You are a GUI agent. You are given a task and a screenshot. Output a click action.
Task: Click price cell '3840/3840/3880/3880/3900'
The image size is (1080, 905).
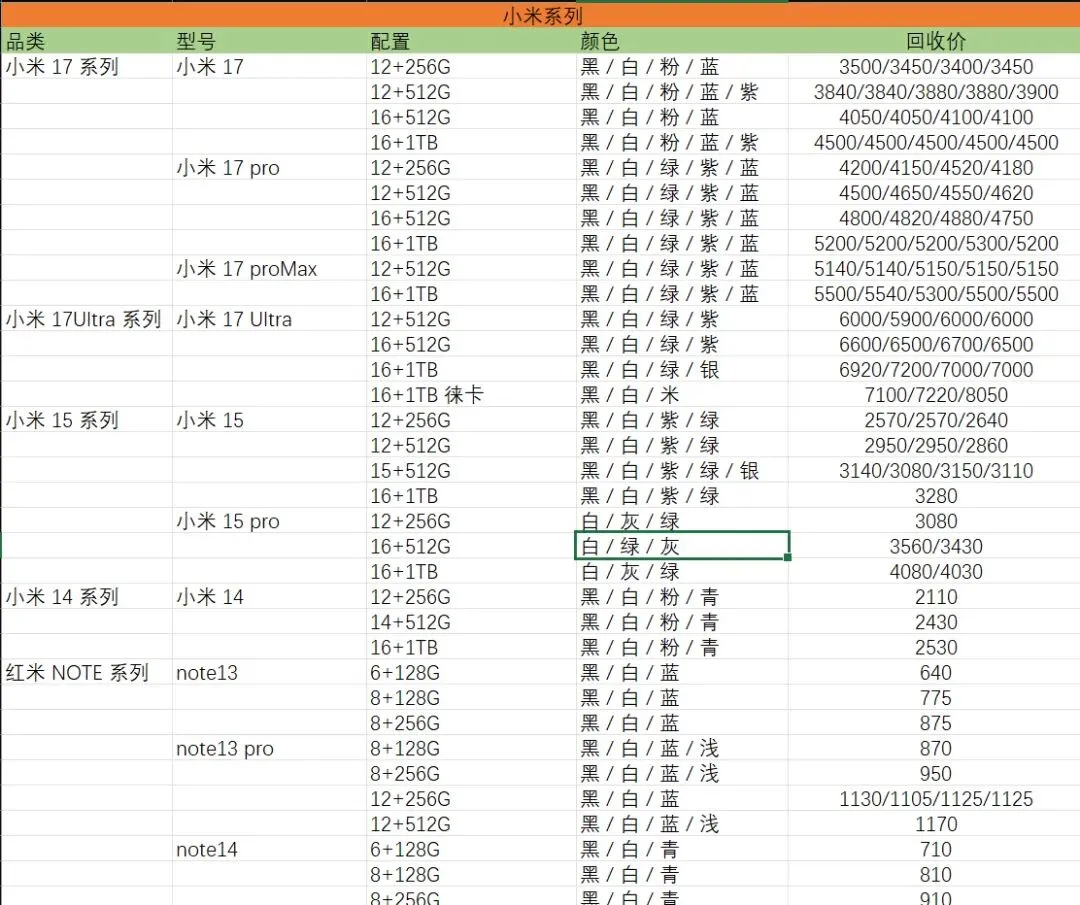pyautogui.click(x=935, y=92)
